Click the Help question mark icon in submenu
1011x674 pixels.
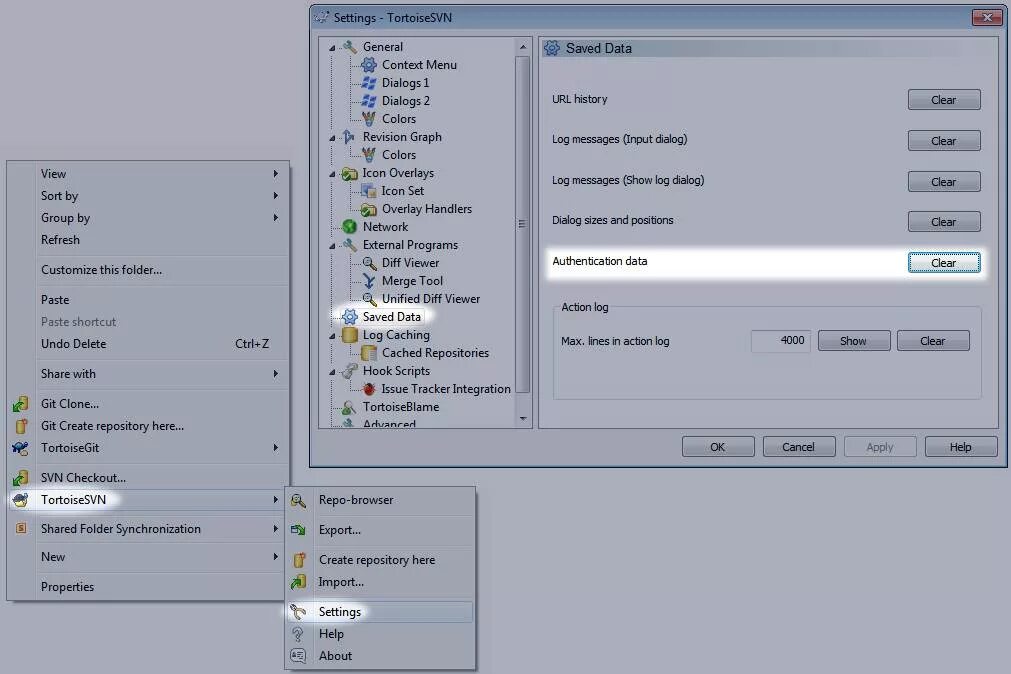tap(297, 634)
